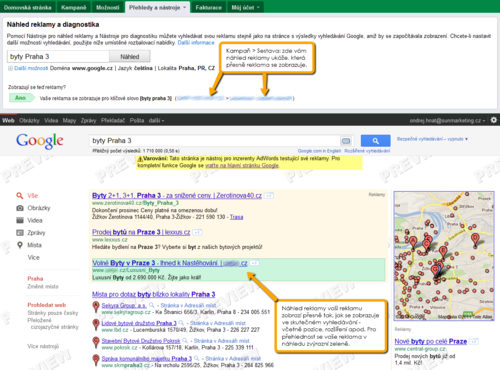Click Změnit místo in the sidebar

click(x=43, y=287)
